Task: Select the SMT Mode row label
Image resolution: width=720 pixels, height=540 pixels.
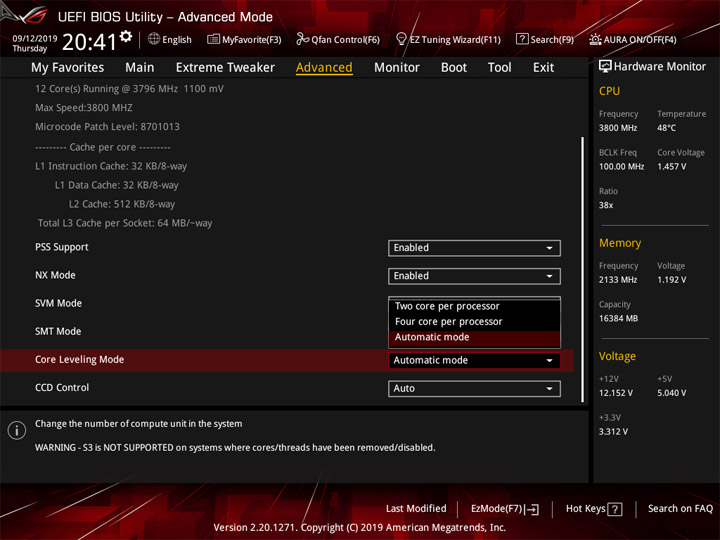Action: (x=58, y=332)
